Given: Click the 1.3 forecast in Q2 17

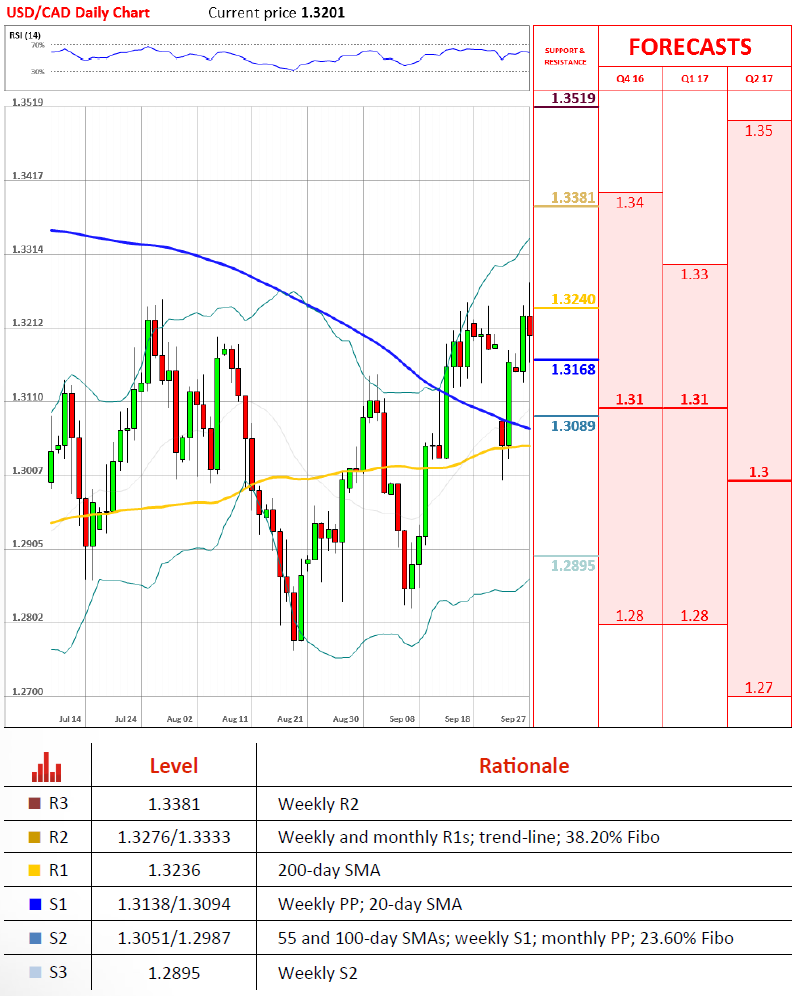Looking at the screenshot, I should pyautogui.click(x=759, y=472).
